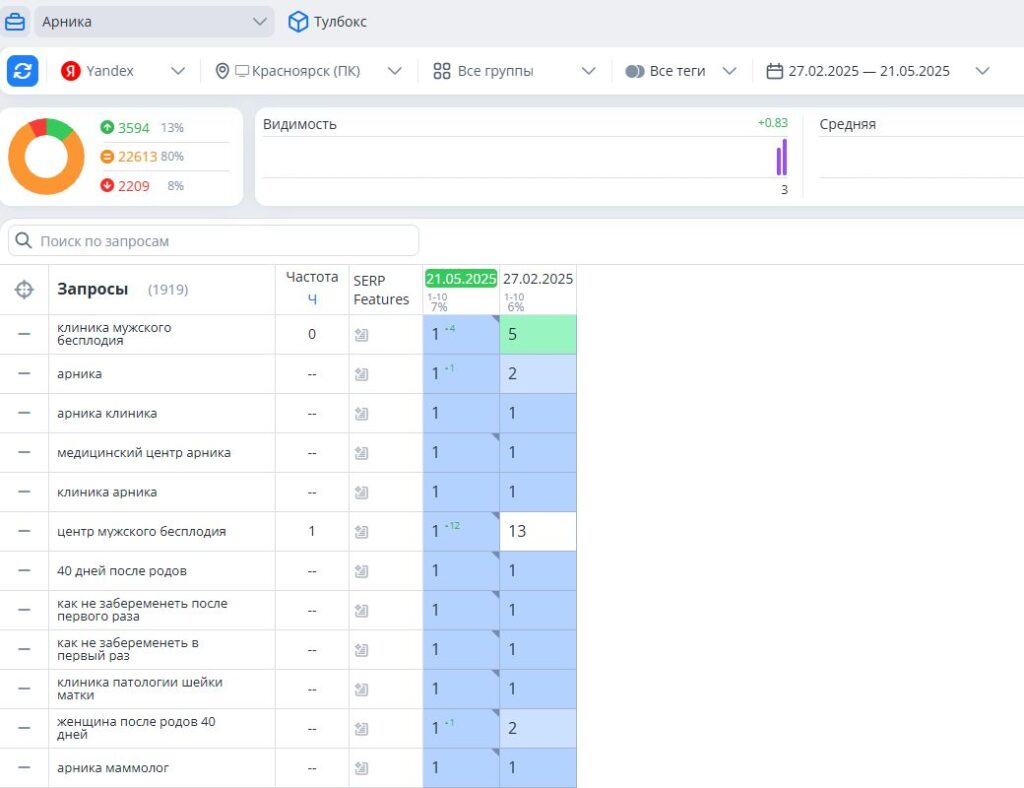Screen dimensions: 1024x788
Task: Click the green up-arrow improved positions icon
Action: 107,127
